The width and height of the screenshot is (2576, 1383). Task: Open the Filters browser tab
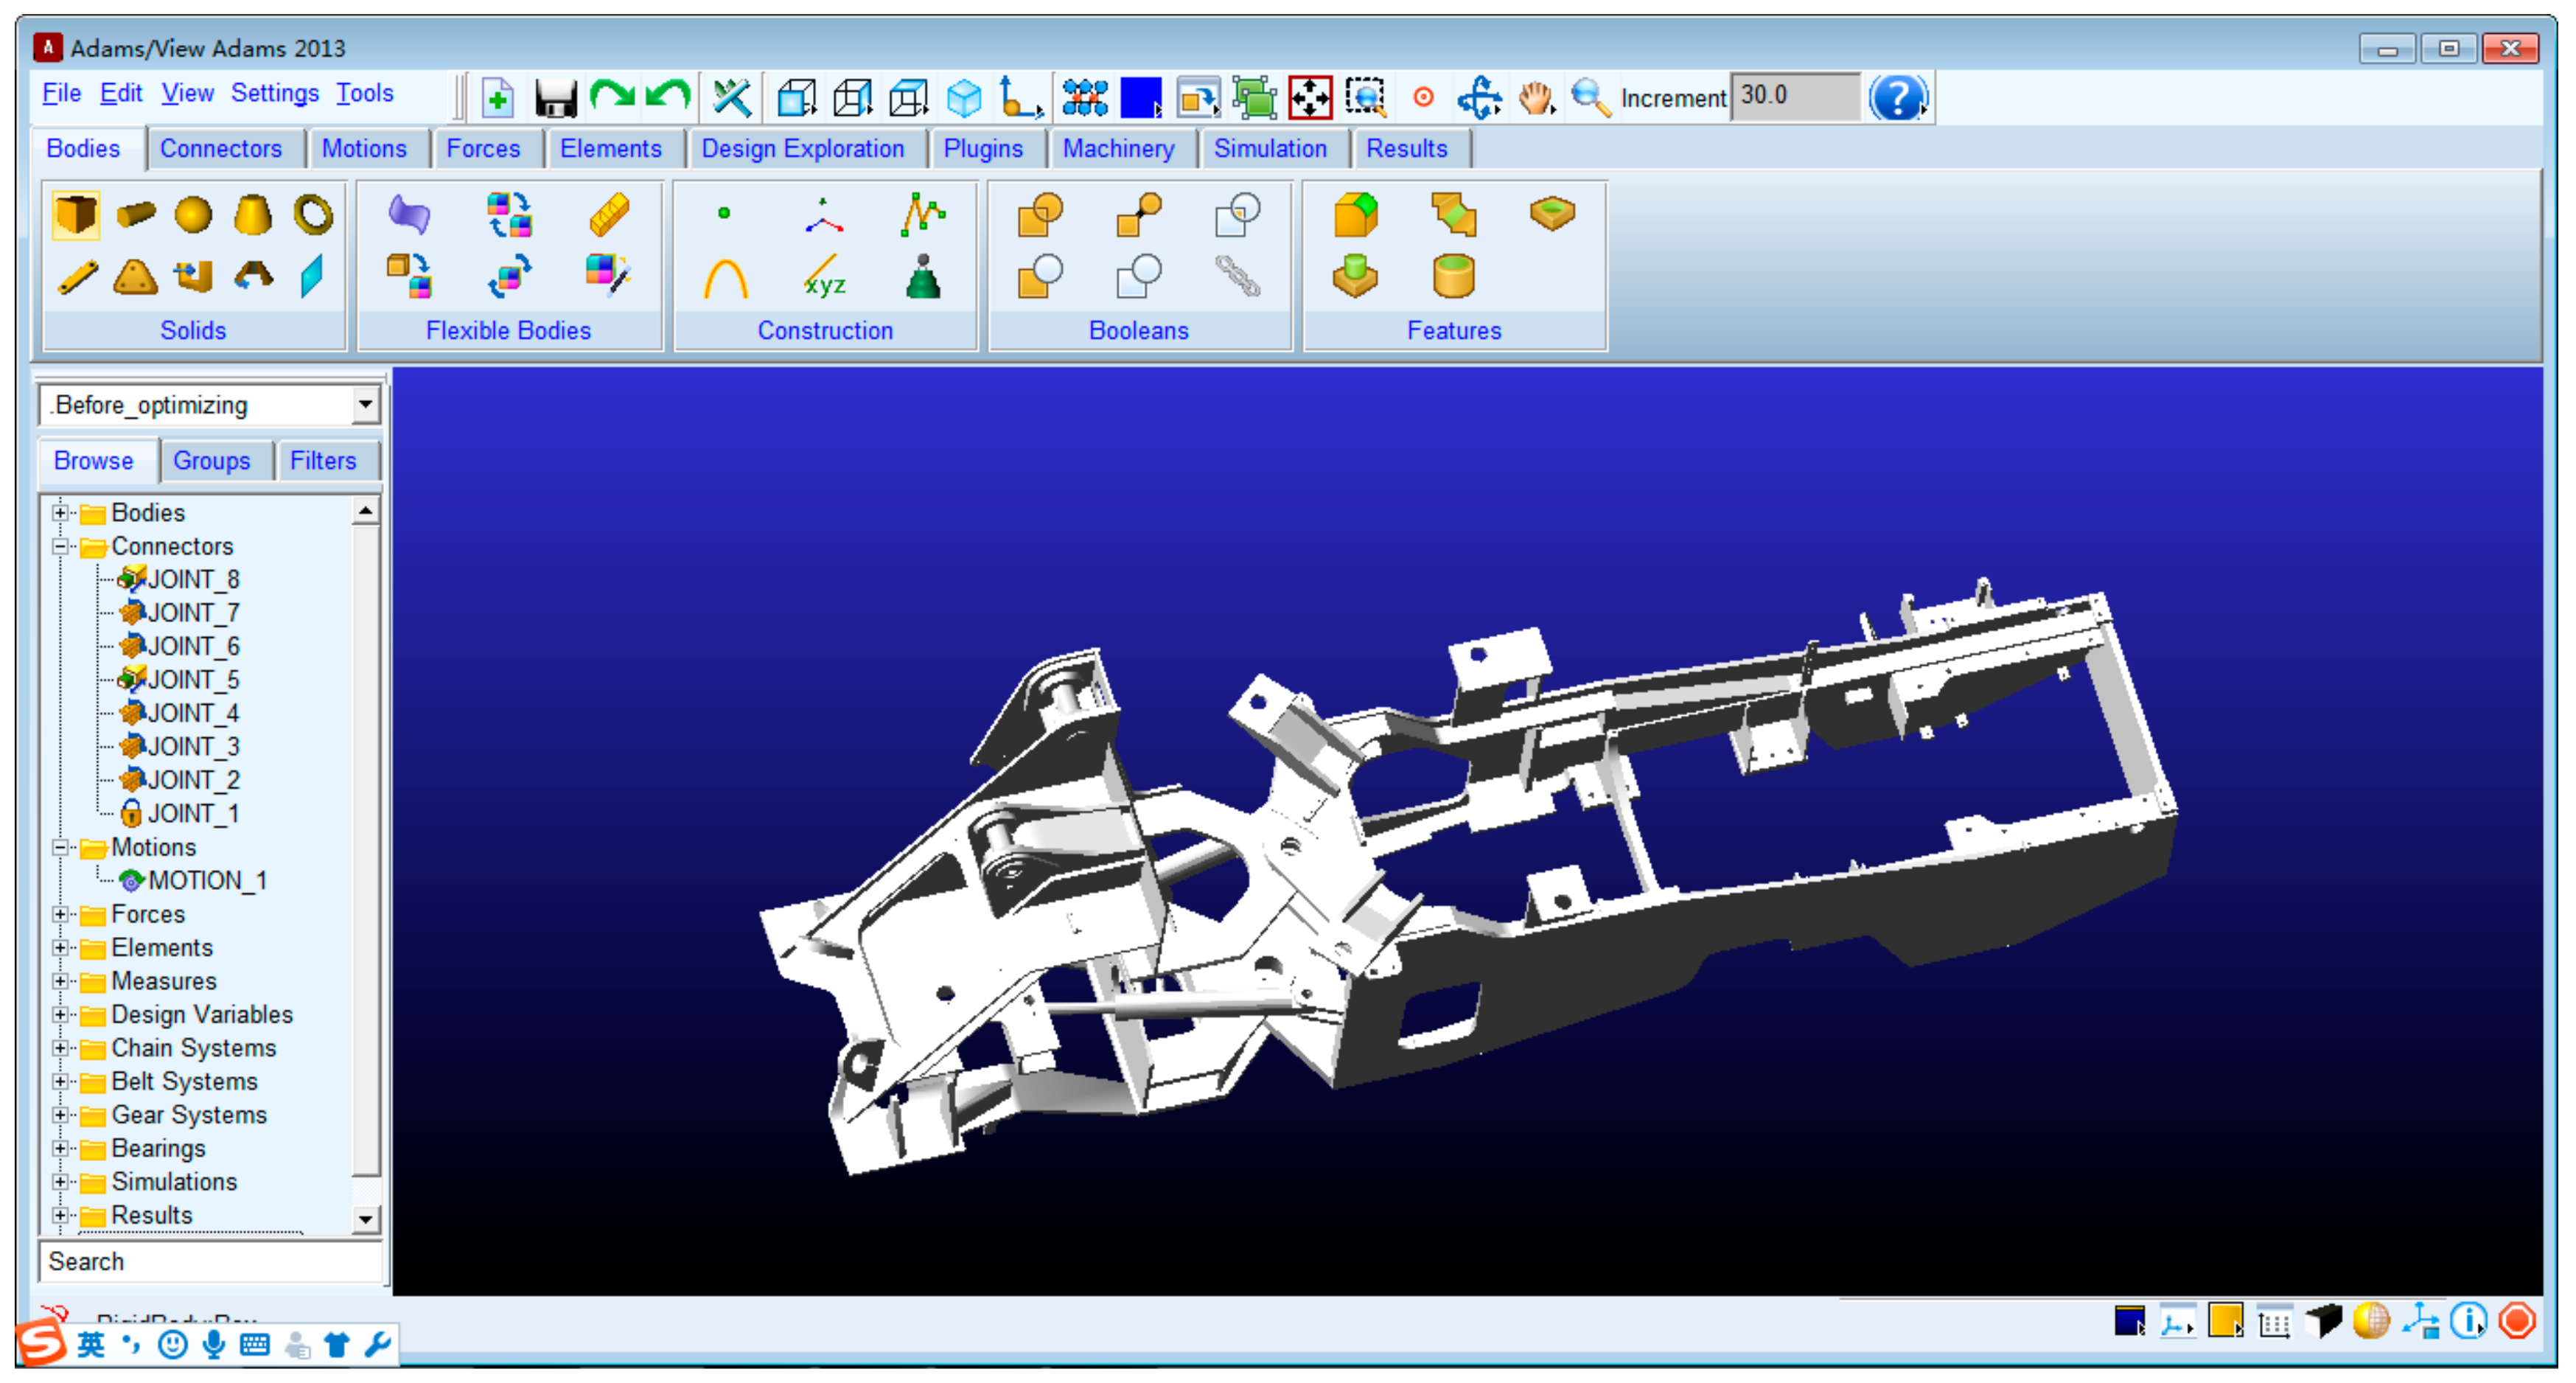322,461
